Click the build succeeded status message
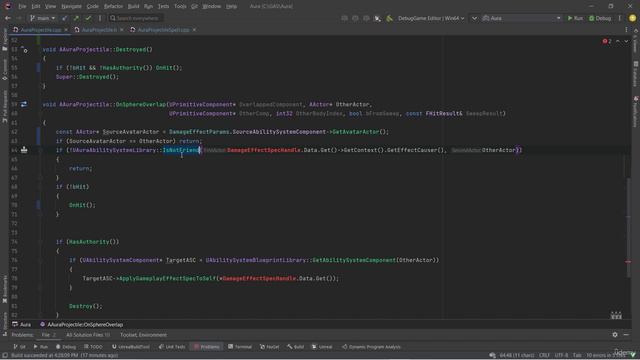 click(64, 356)
